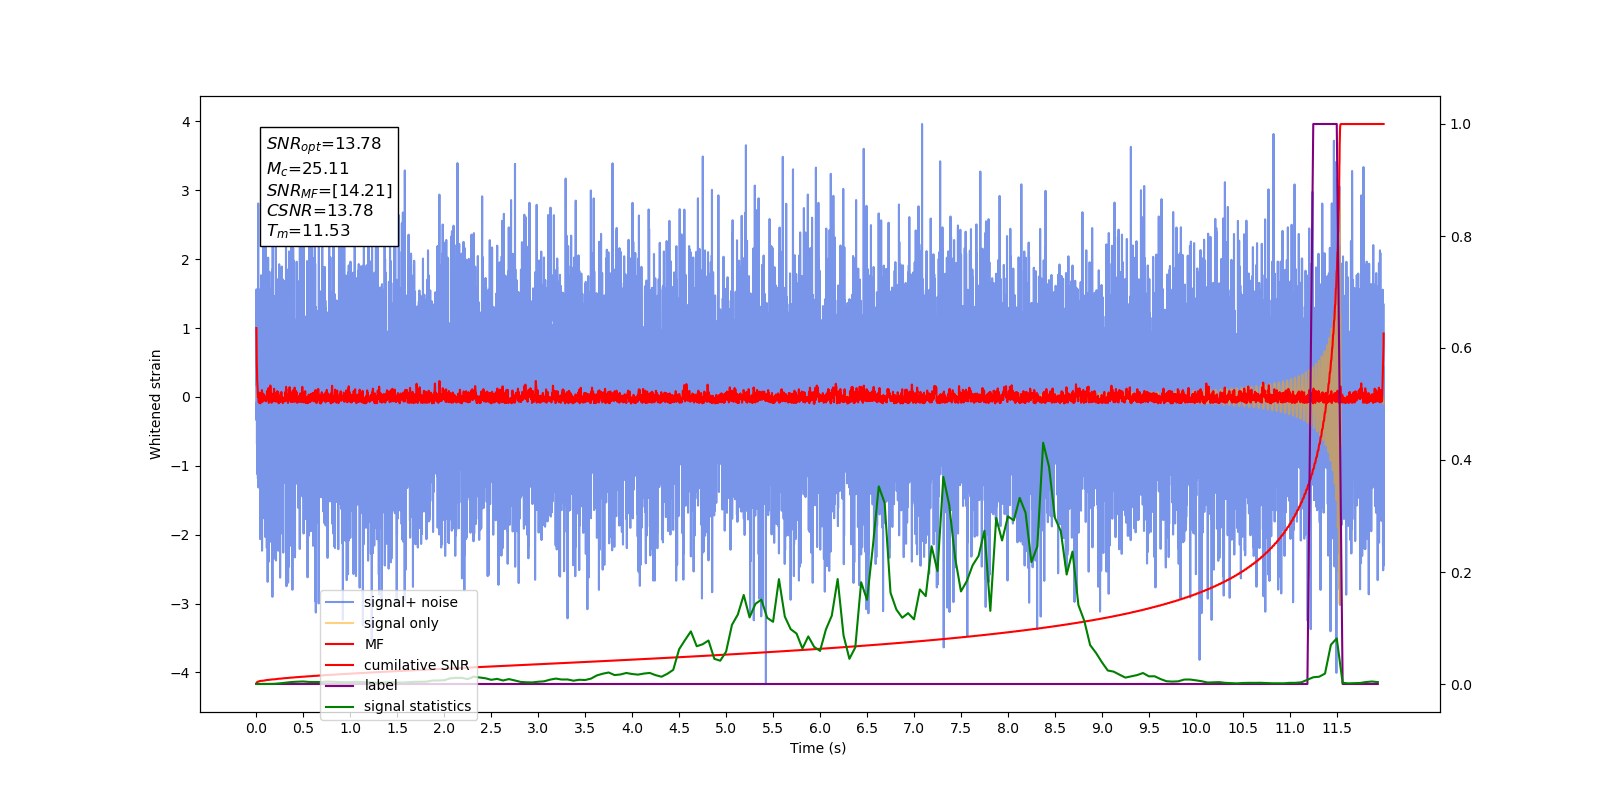The image size is (1600, 800).
Task: Click the left y-axis tick label 4
Action: coord(186,122)
